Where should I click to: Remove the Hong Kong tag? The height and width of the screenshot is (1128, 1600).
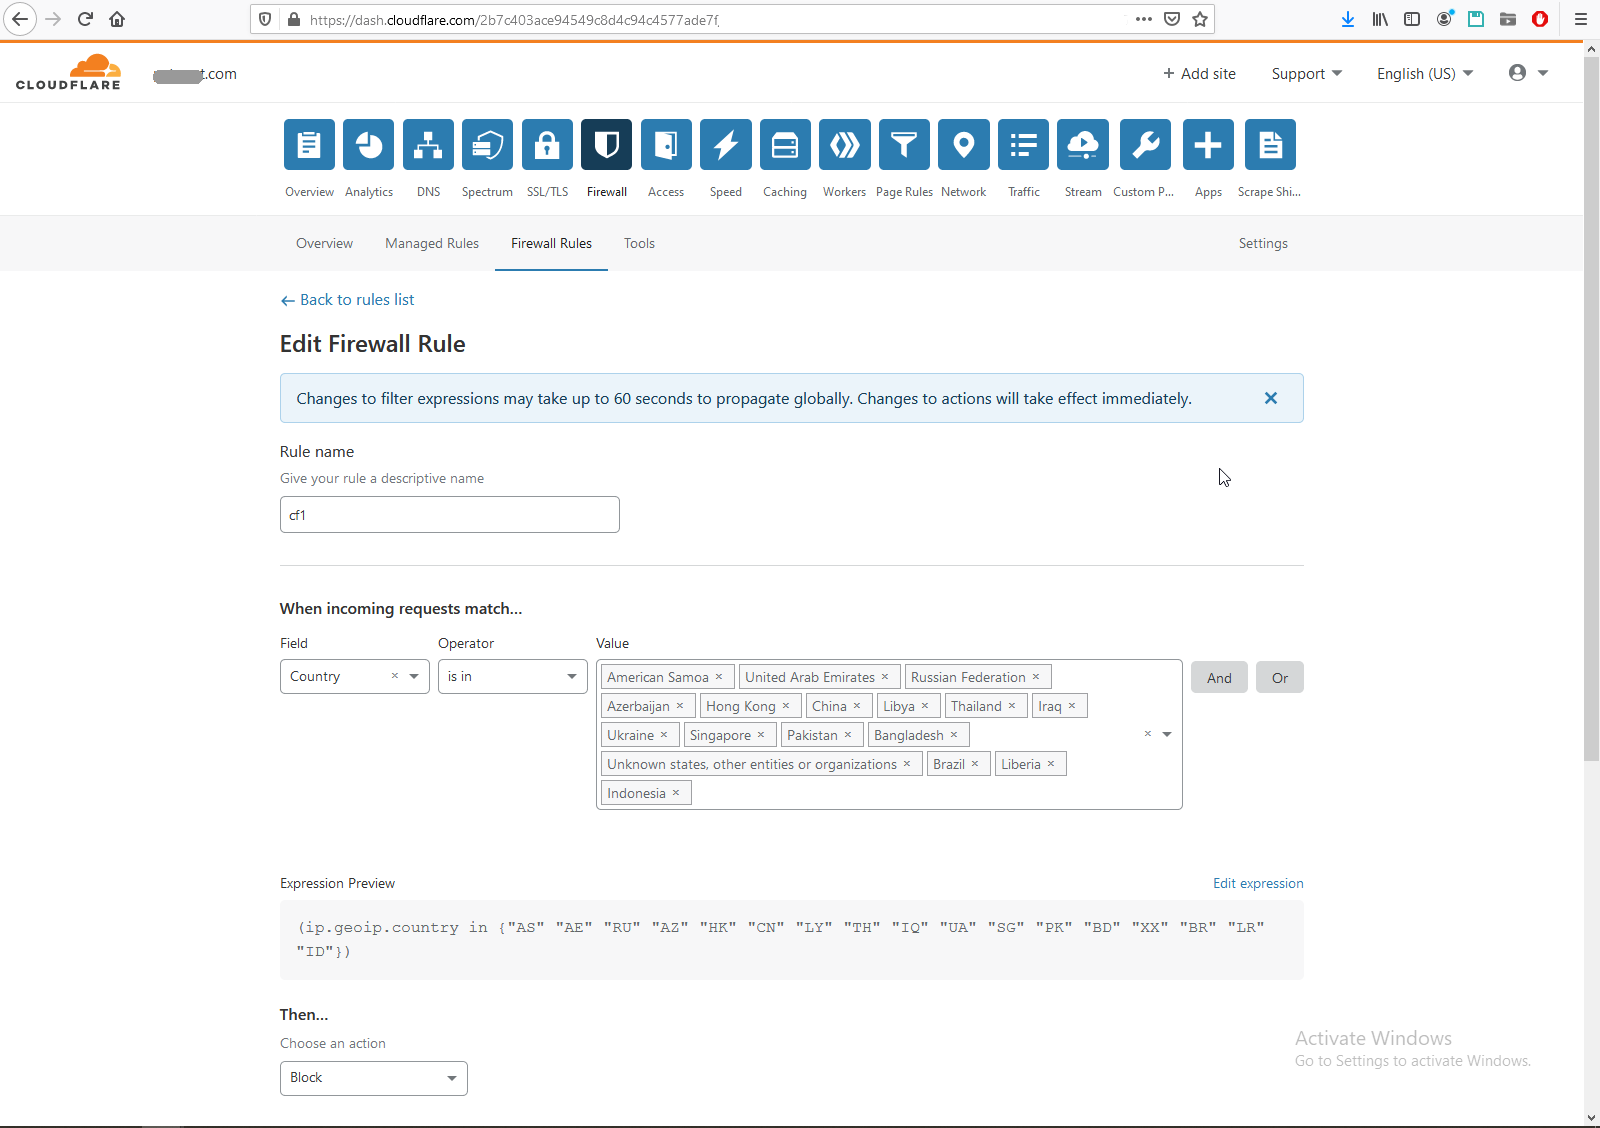[786, 706]
